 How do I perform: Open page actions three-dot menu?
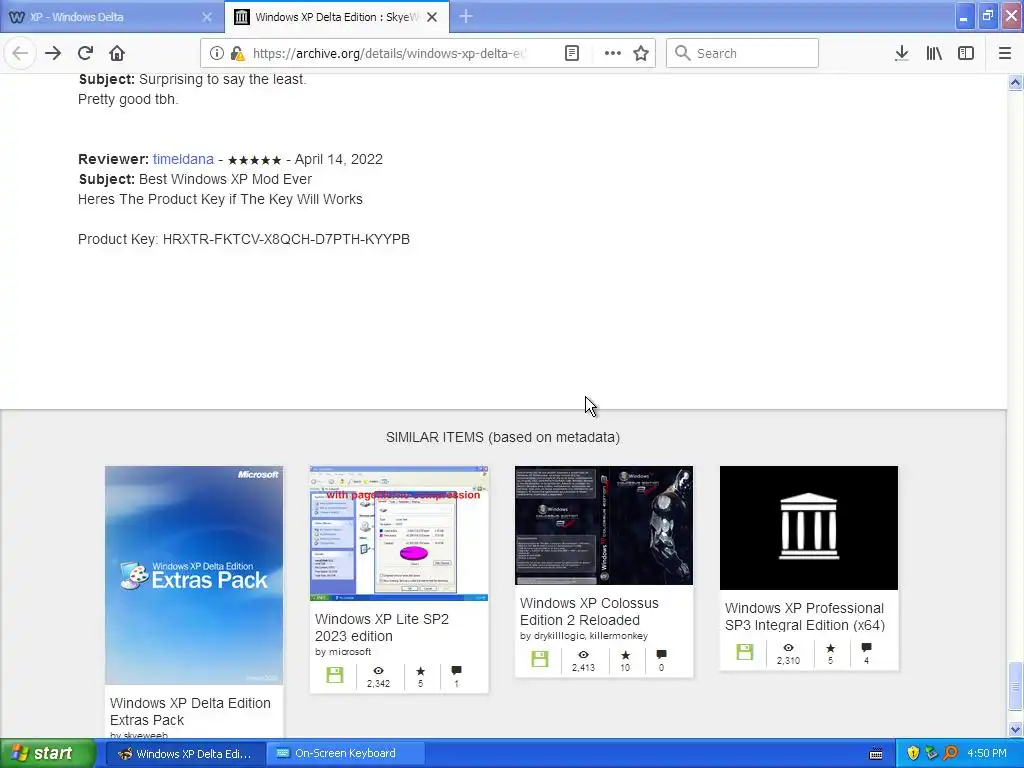coord(613,53)
